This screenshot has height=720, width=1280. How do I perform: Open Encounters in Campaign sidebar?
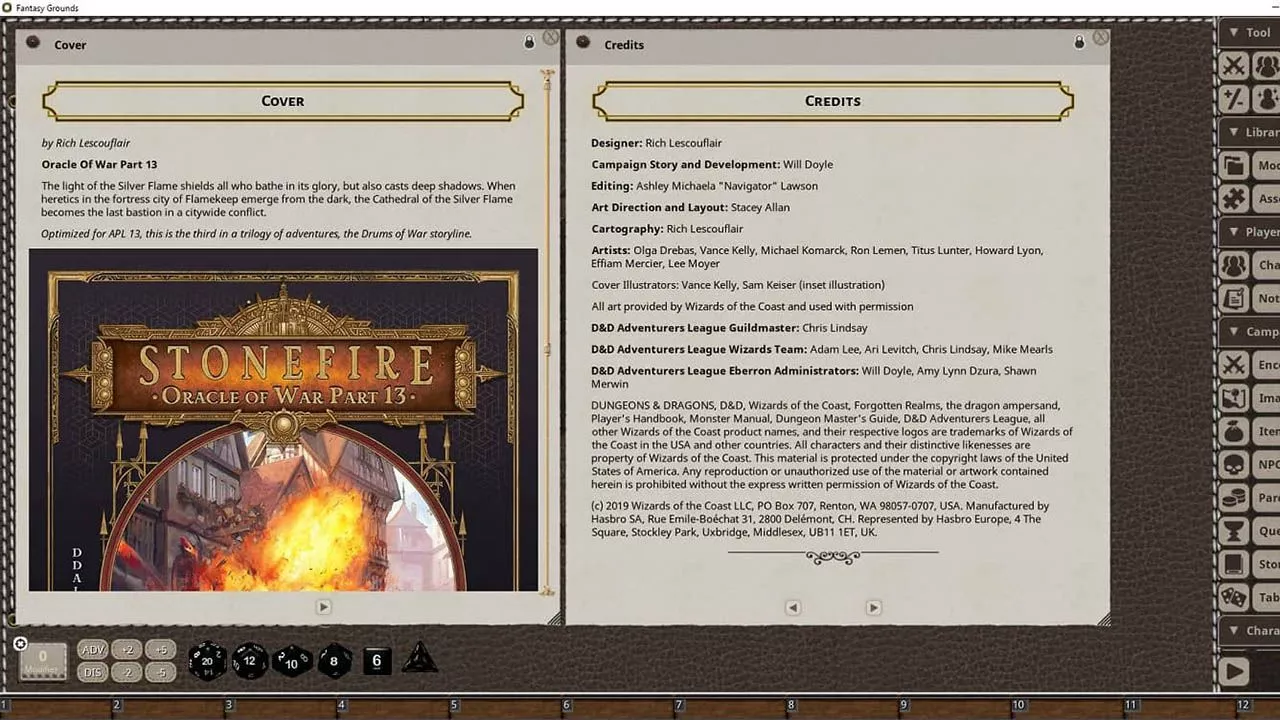(1250, 365)
